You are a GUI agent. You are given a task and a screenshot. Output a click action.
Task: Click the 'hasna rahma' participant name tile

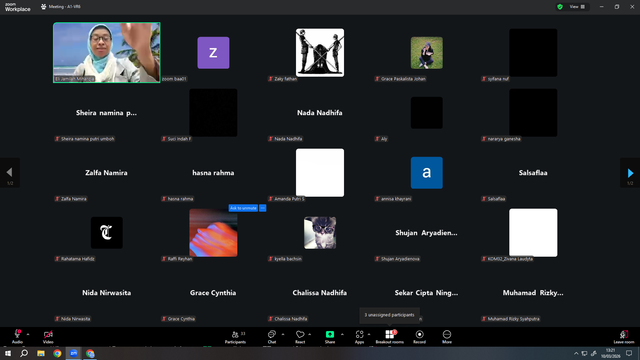tap(213, 173)
